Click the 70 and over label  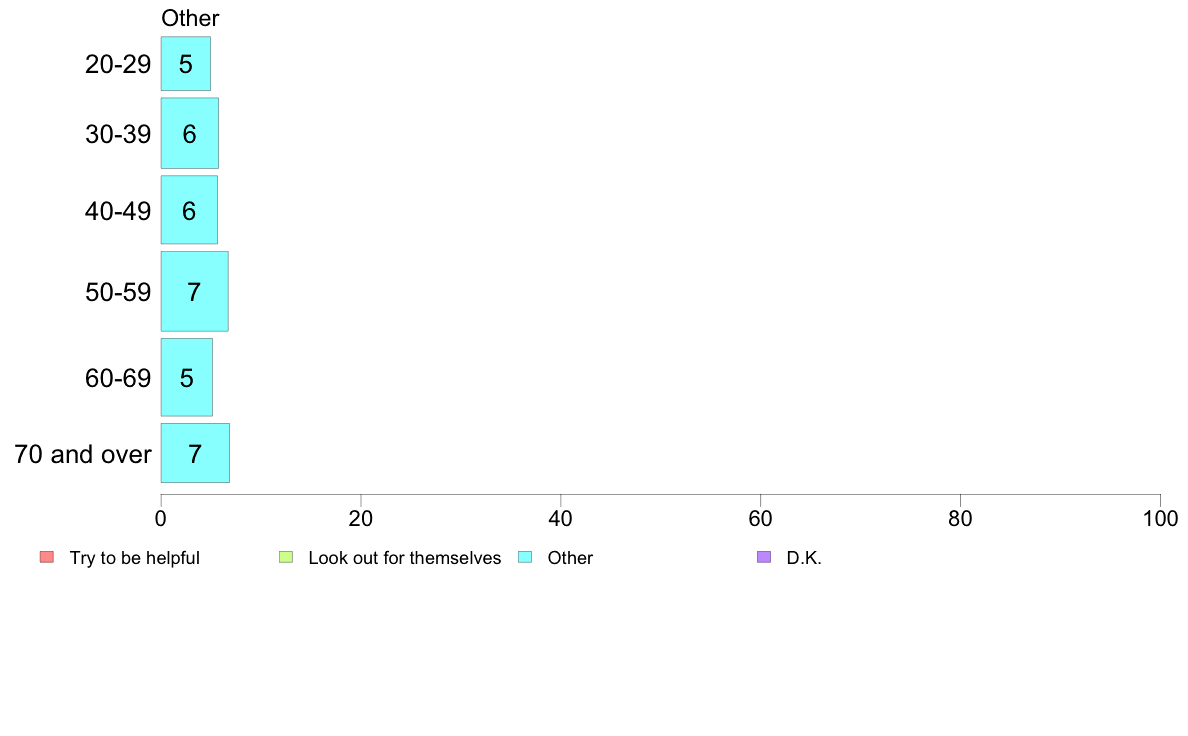[83, 454]
